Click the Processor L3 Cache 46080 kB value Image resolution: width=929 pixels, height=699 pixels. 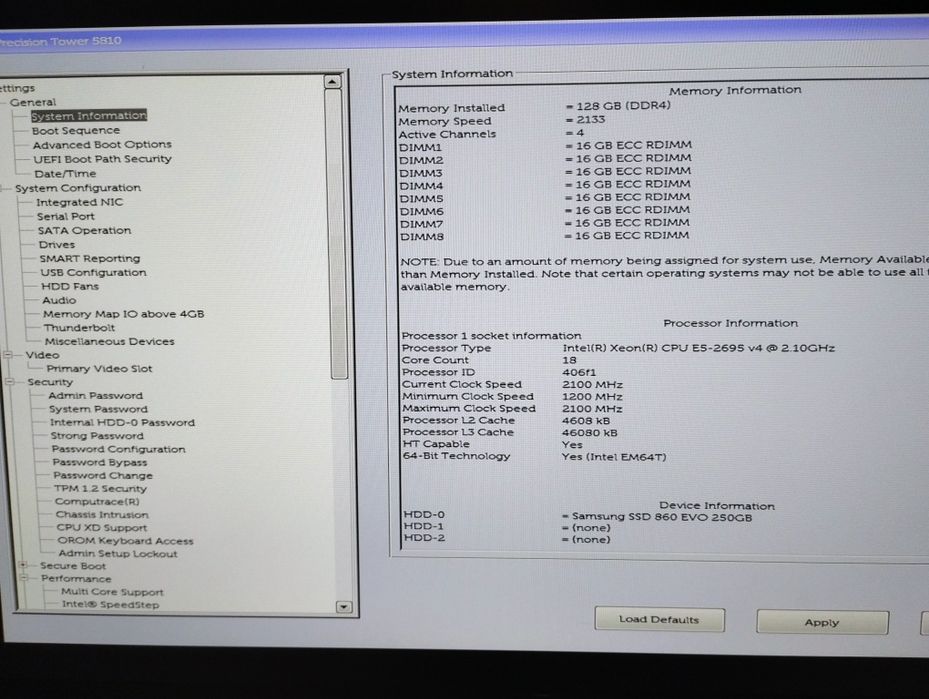pos(590,432)
